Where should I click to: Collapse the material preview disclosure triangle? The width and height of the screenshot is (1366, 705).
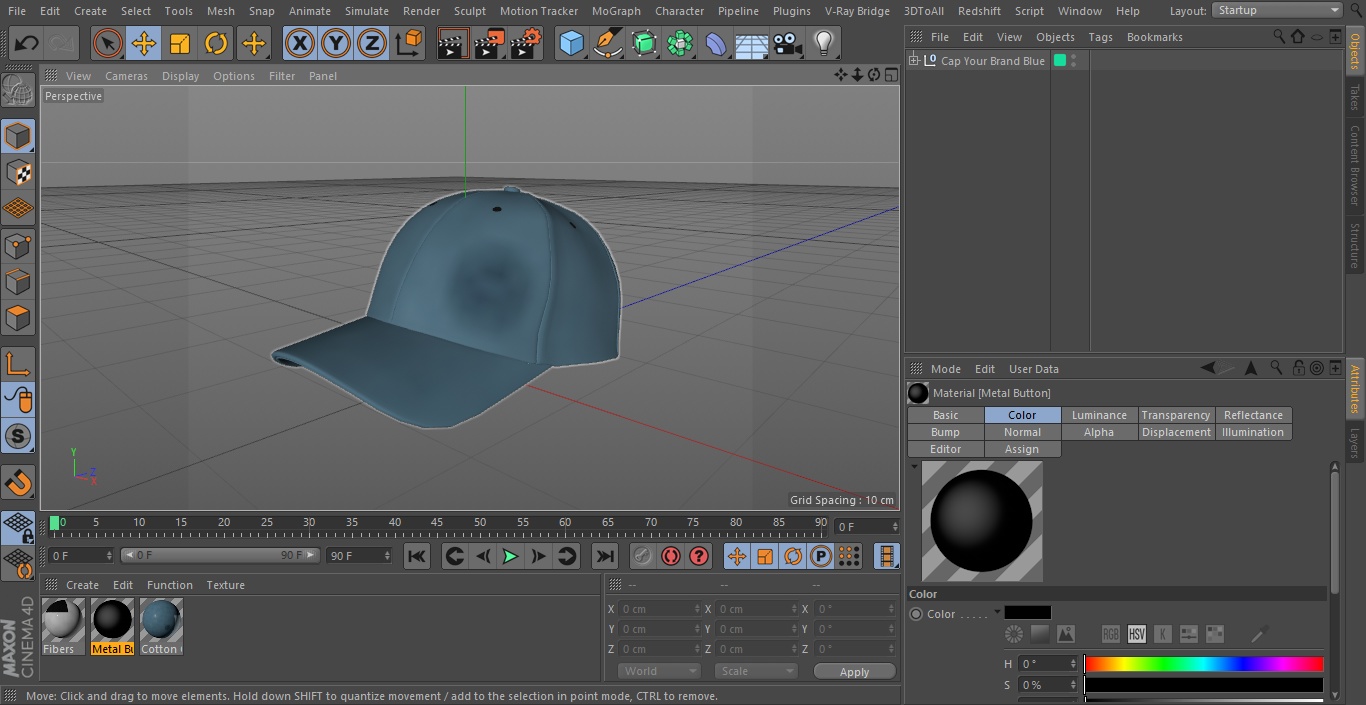(x=914, y=467)
